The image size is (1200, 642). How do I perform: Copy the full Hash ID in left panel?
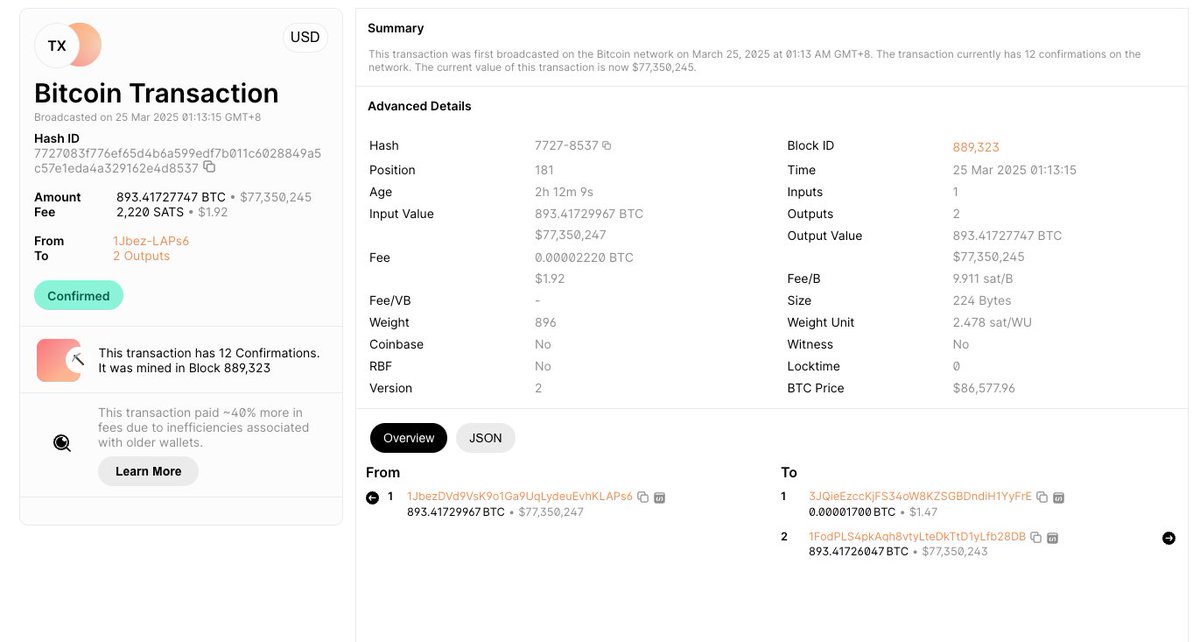click(x=209, y=168)
